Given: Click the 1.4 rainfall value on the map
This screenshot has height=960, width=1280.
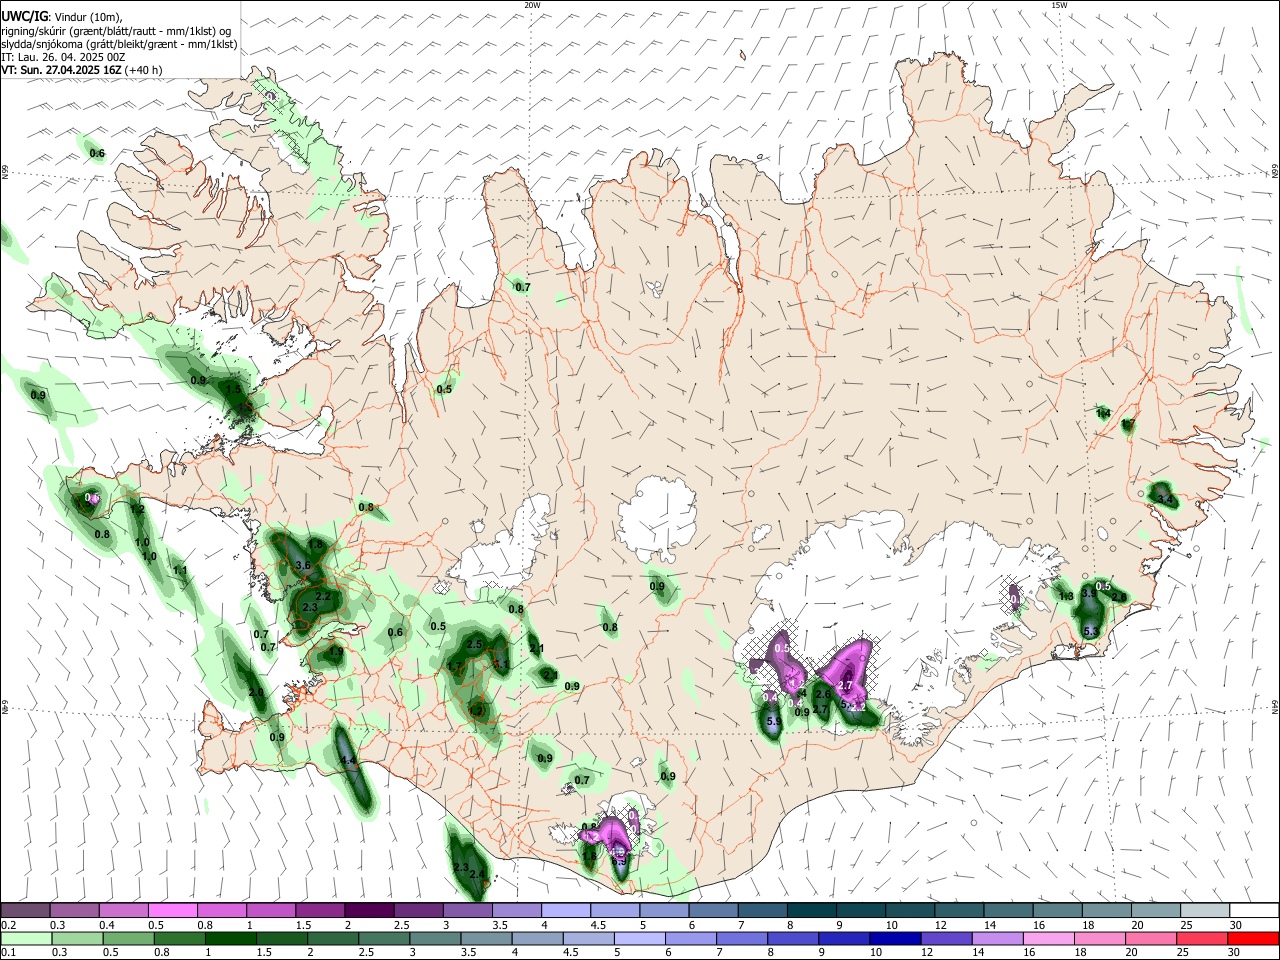Looking at the screenshot, I should coord(1103,413).
